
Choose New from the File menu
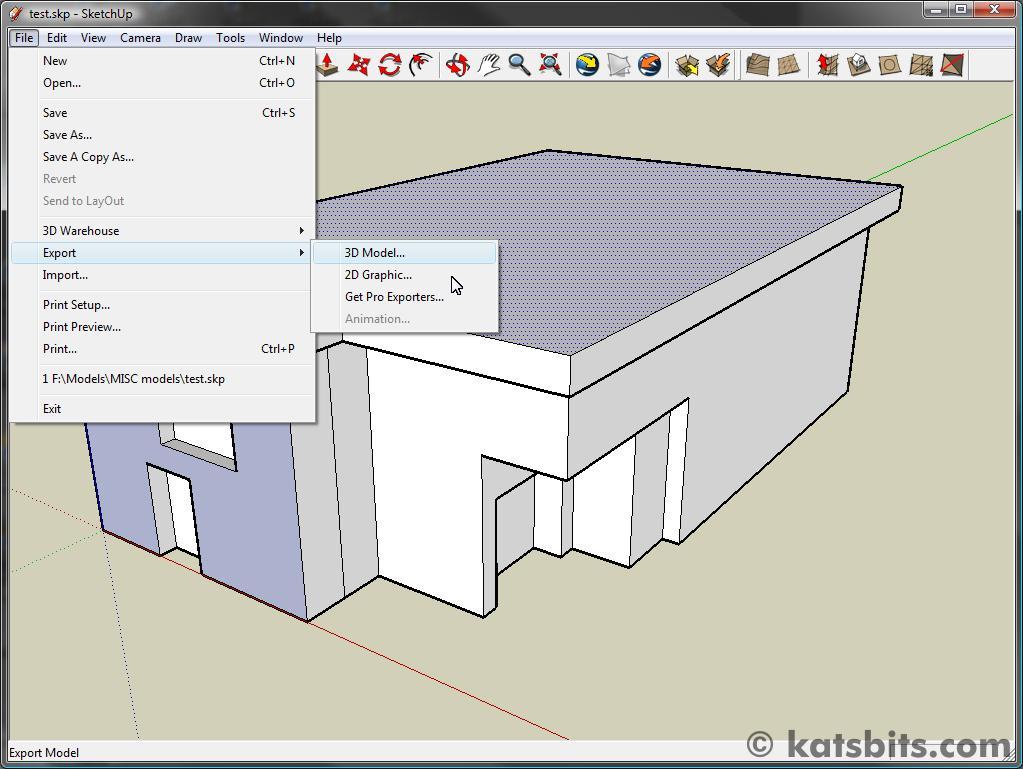click(162, 61)
